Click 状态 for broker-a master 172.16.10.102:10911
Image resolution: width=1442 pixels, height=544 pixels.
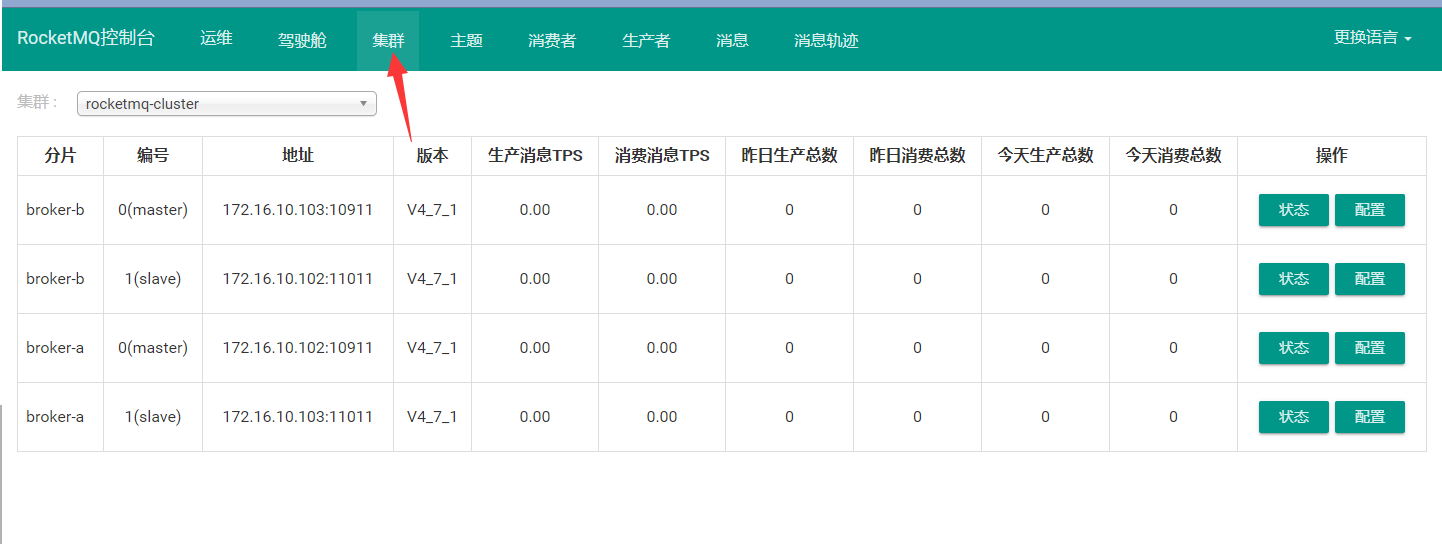(x=1294, y=348)
